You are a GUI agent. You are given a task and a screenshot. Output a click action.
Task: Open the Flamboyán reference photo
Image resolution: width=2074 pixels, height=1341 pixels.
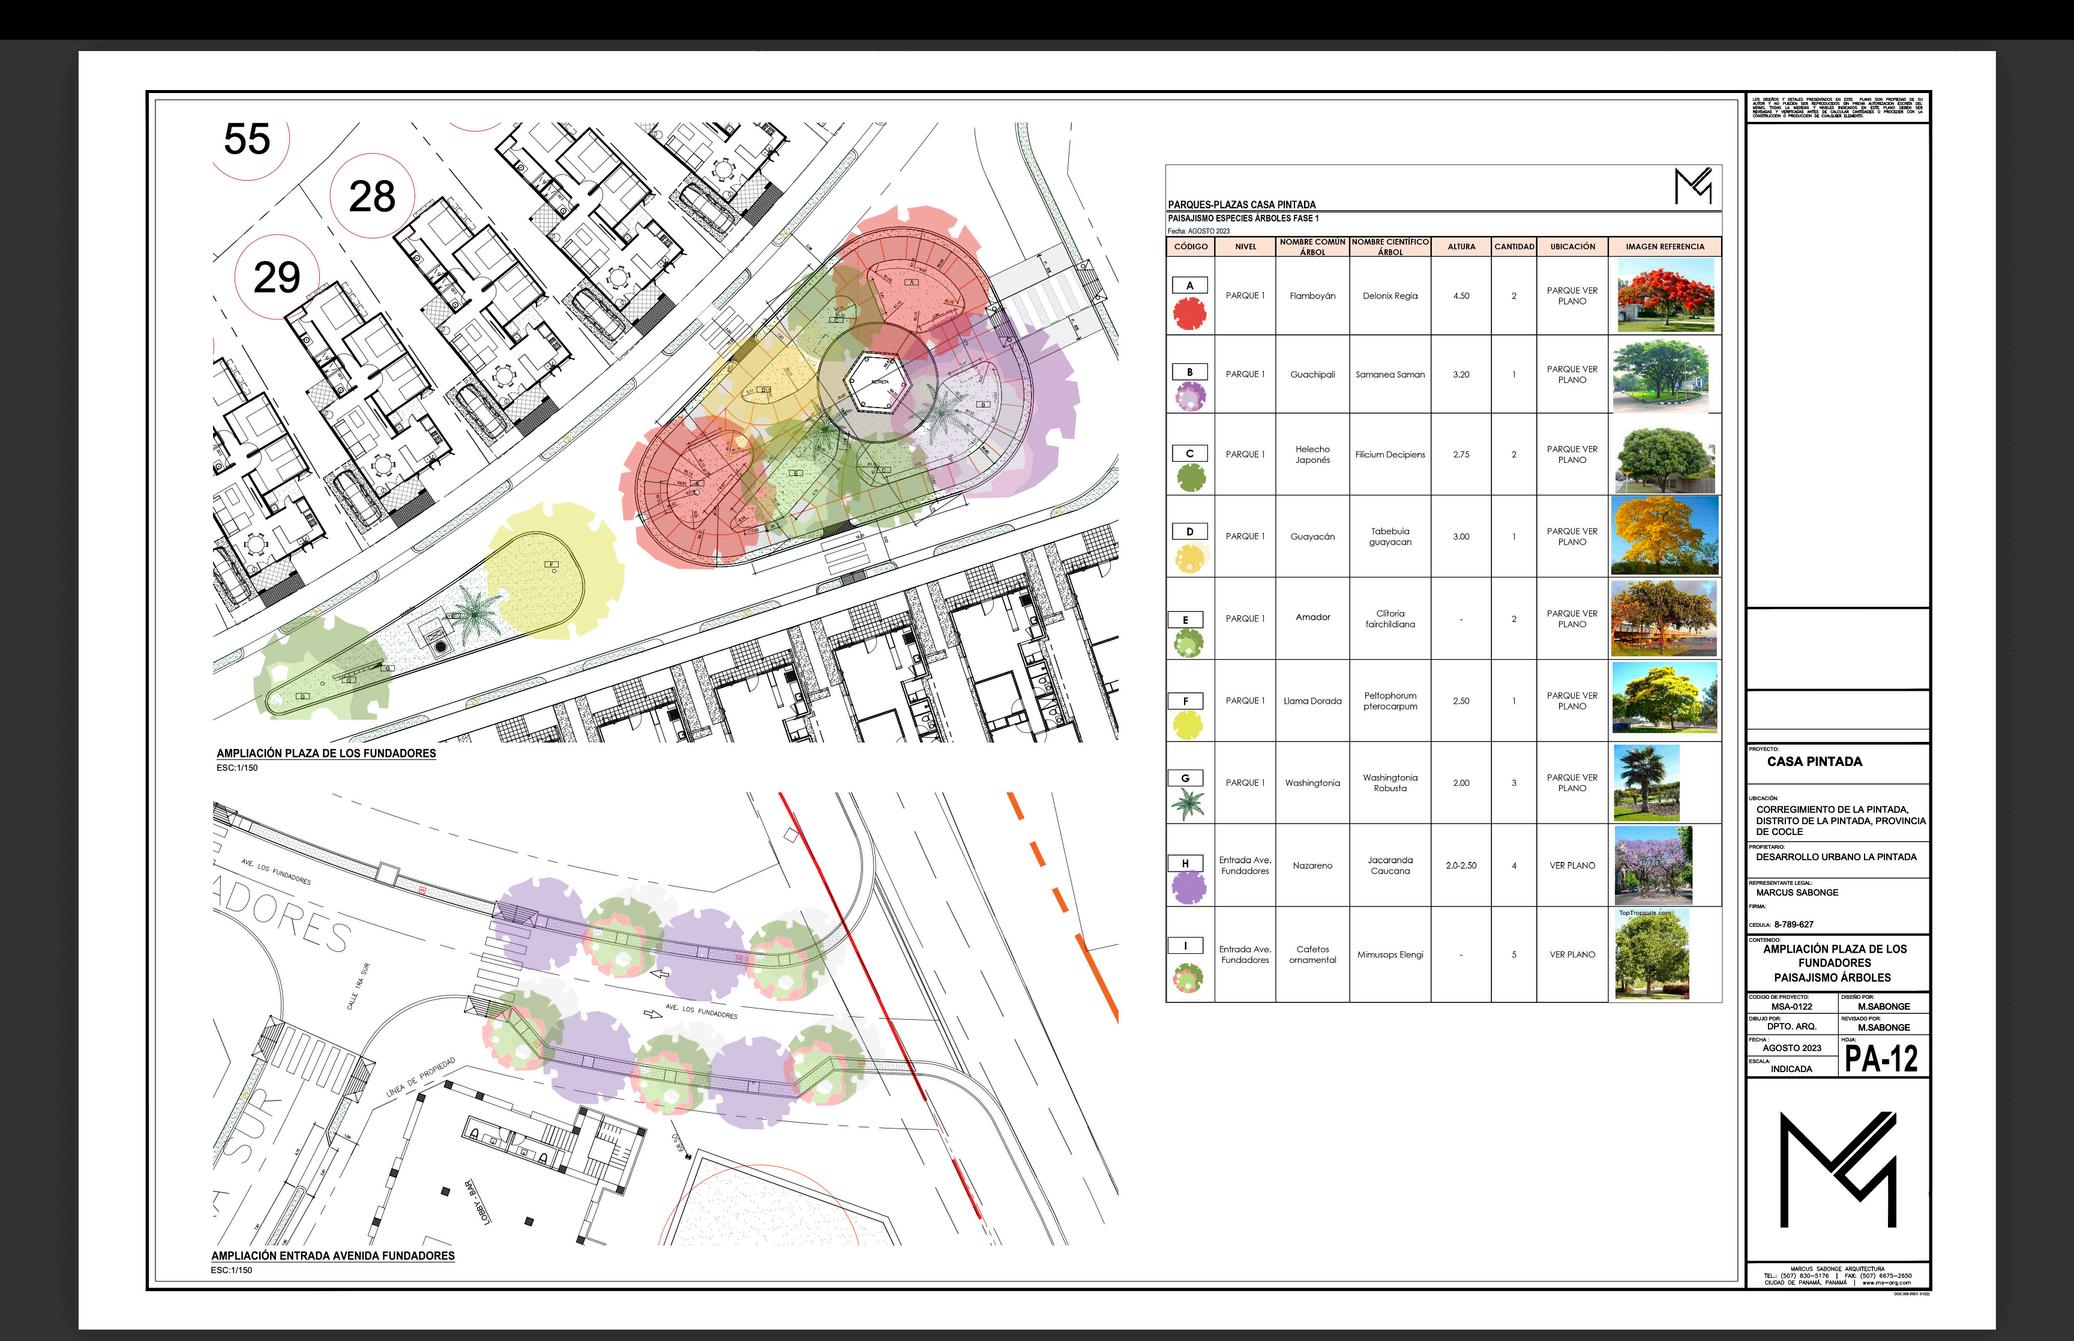click(1665, 296)
